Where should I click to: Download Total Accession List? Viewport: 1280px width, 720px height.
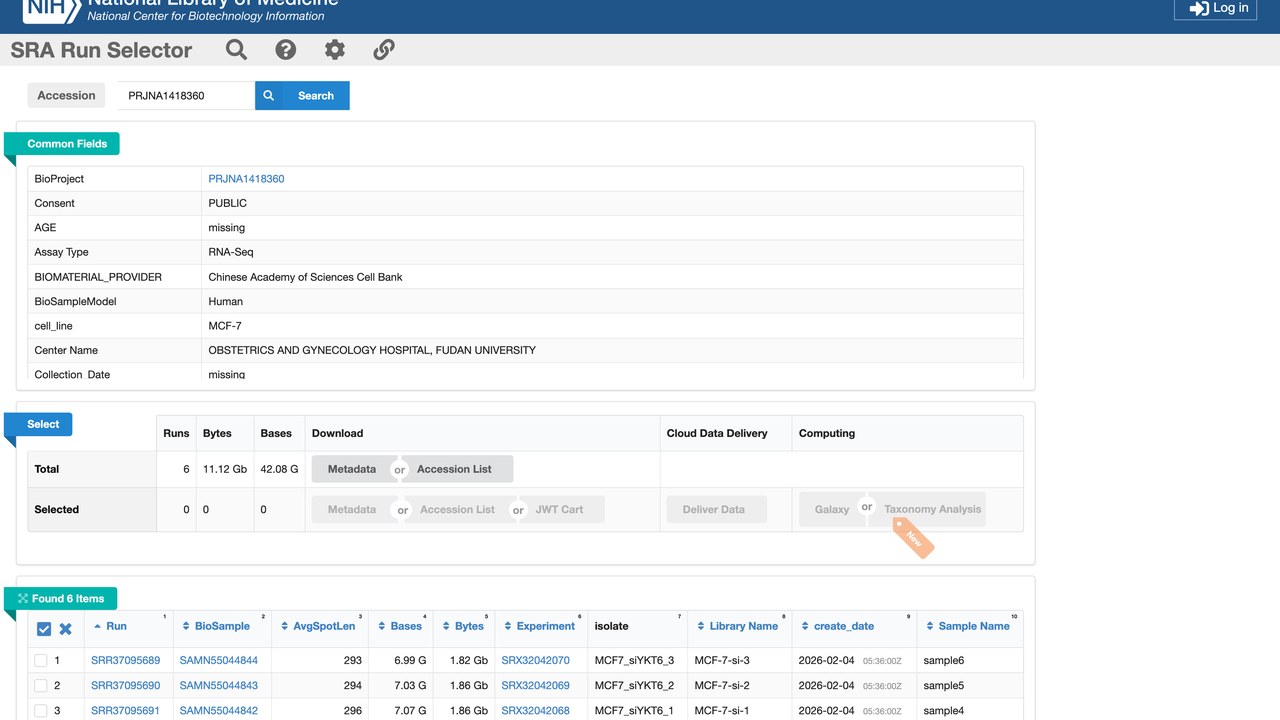pyautogui.click(x=454, y=469)
